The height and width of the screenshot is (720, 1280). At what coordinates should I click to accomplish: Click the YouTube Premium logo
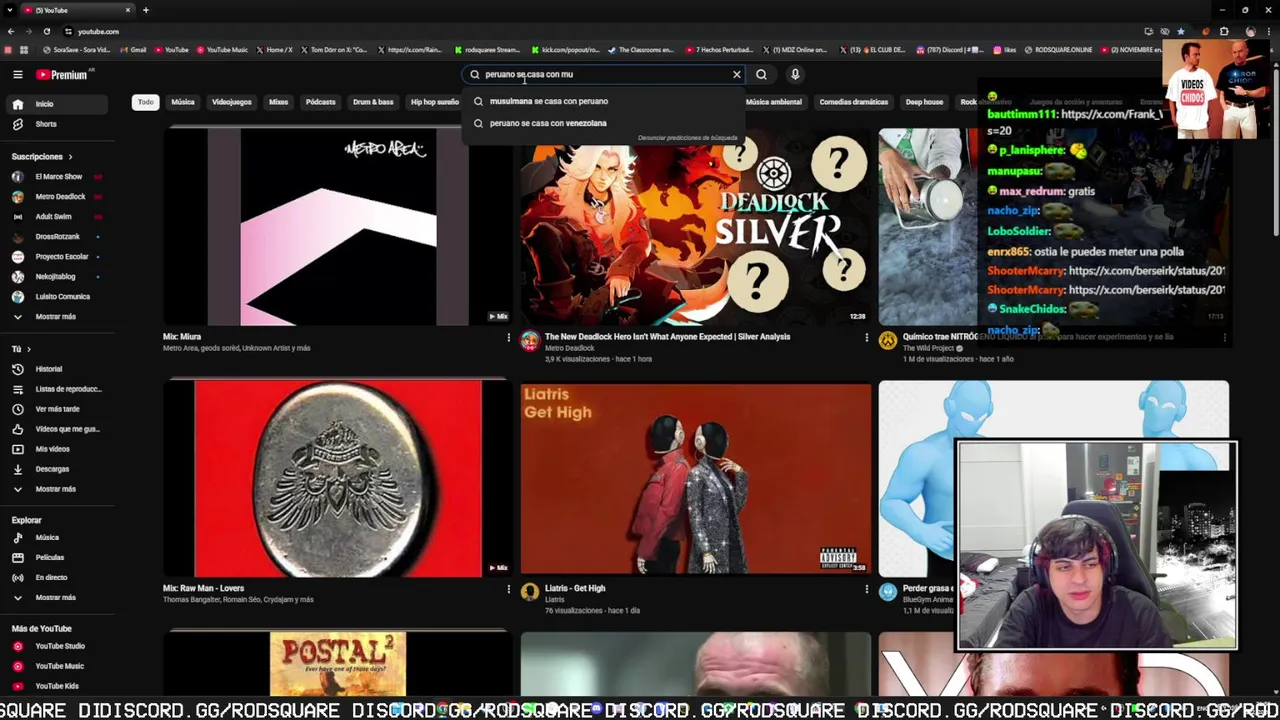(62, 74)
